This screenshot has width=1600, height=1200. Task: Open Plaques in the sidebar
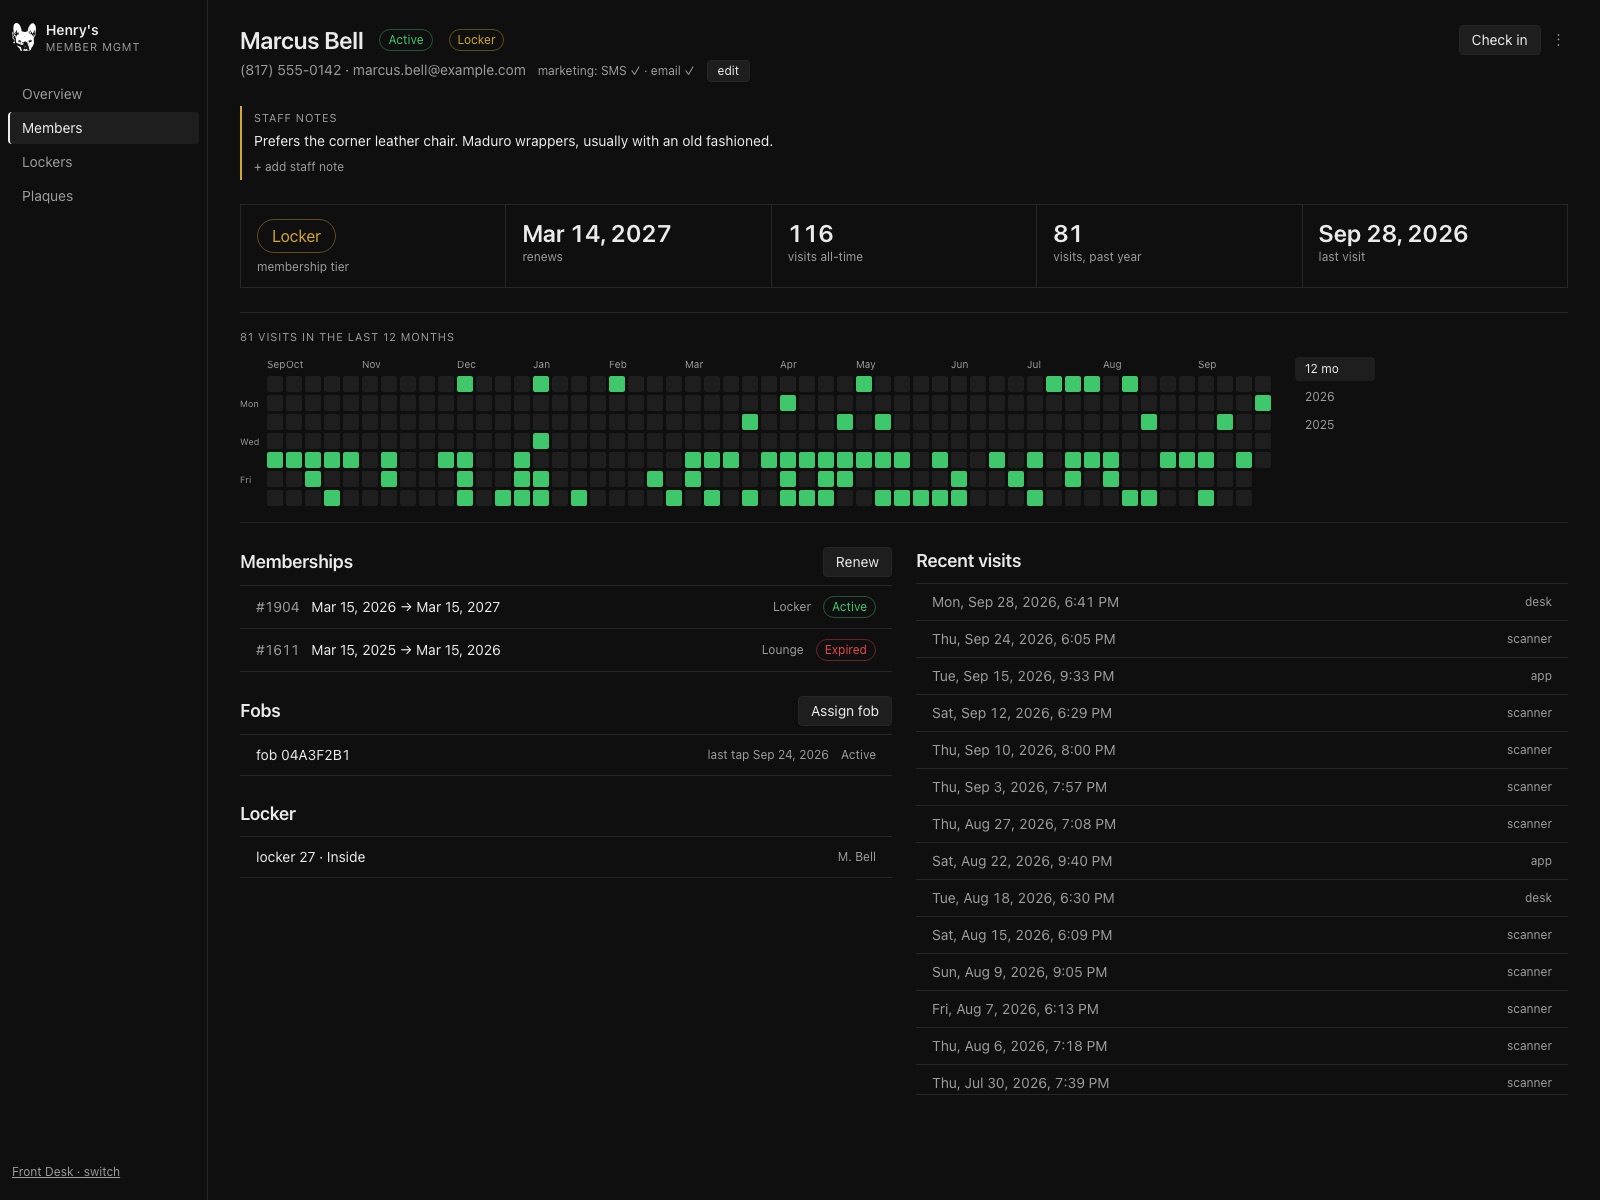[x=103, y=196]
